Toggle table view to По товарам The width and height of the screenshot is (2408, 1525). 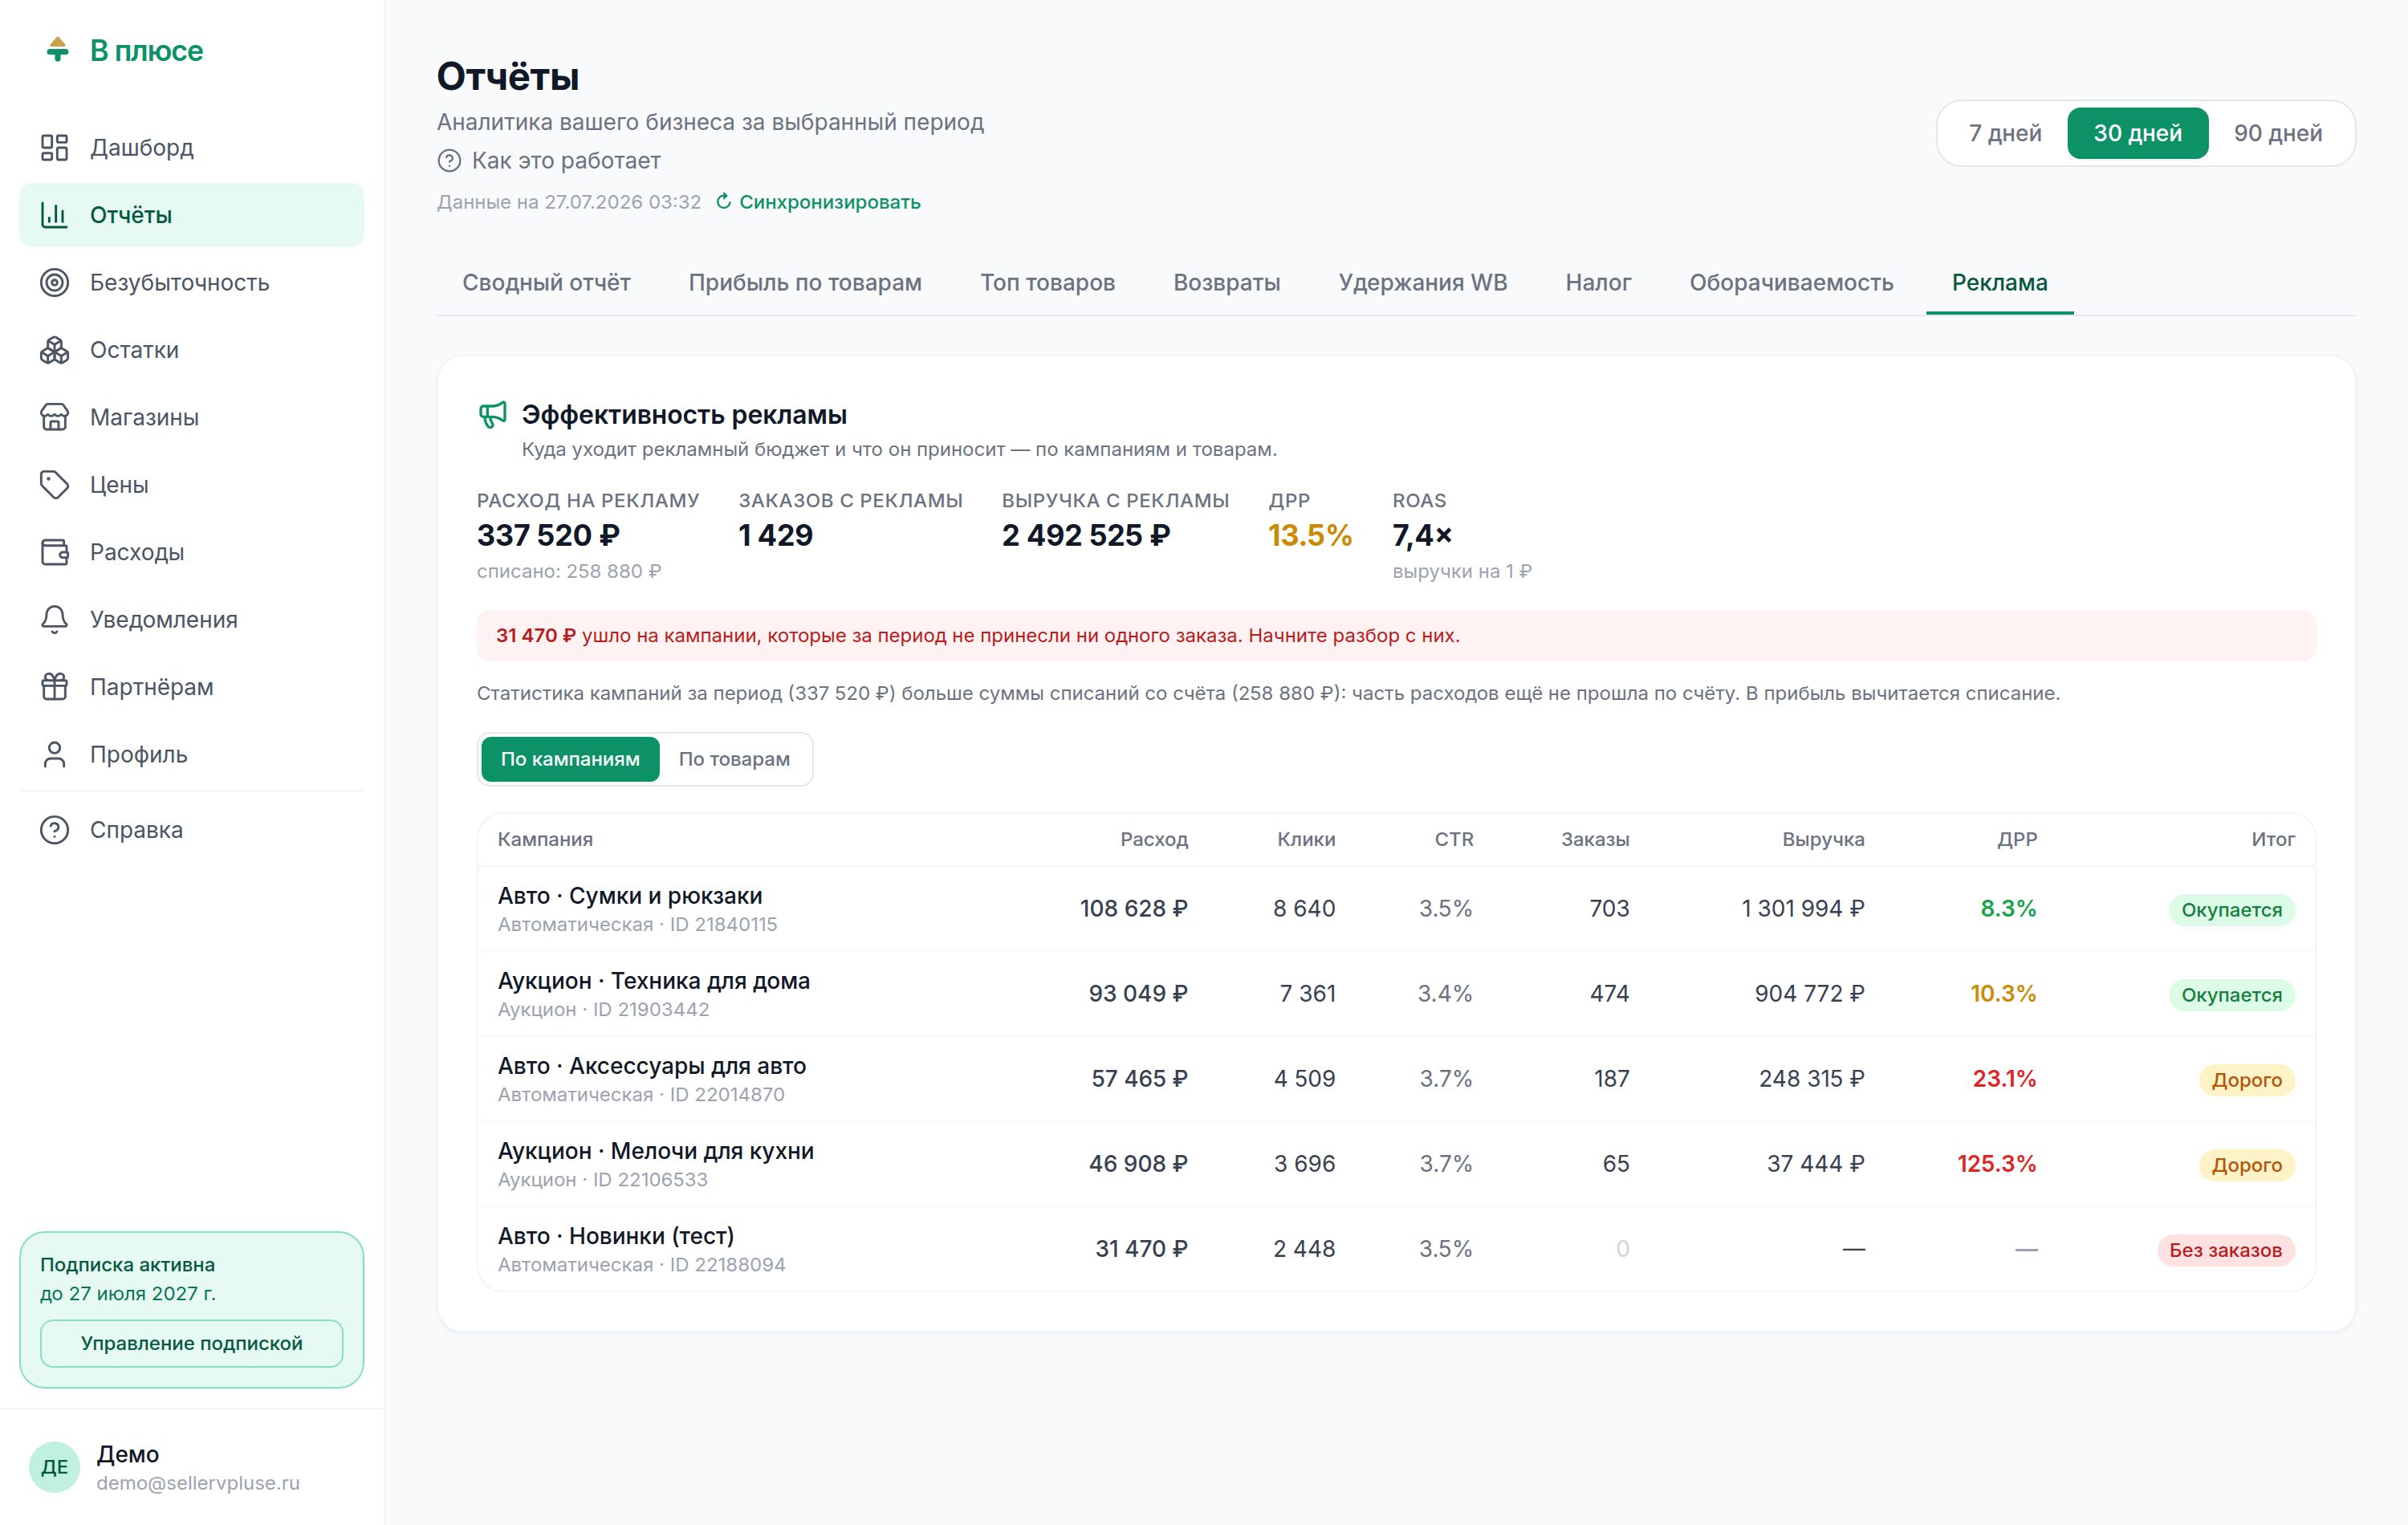click(x=734, y=759)
